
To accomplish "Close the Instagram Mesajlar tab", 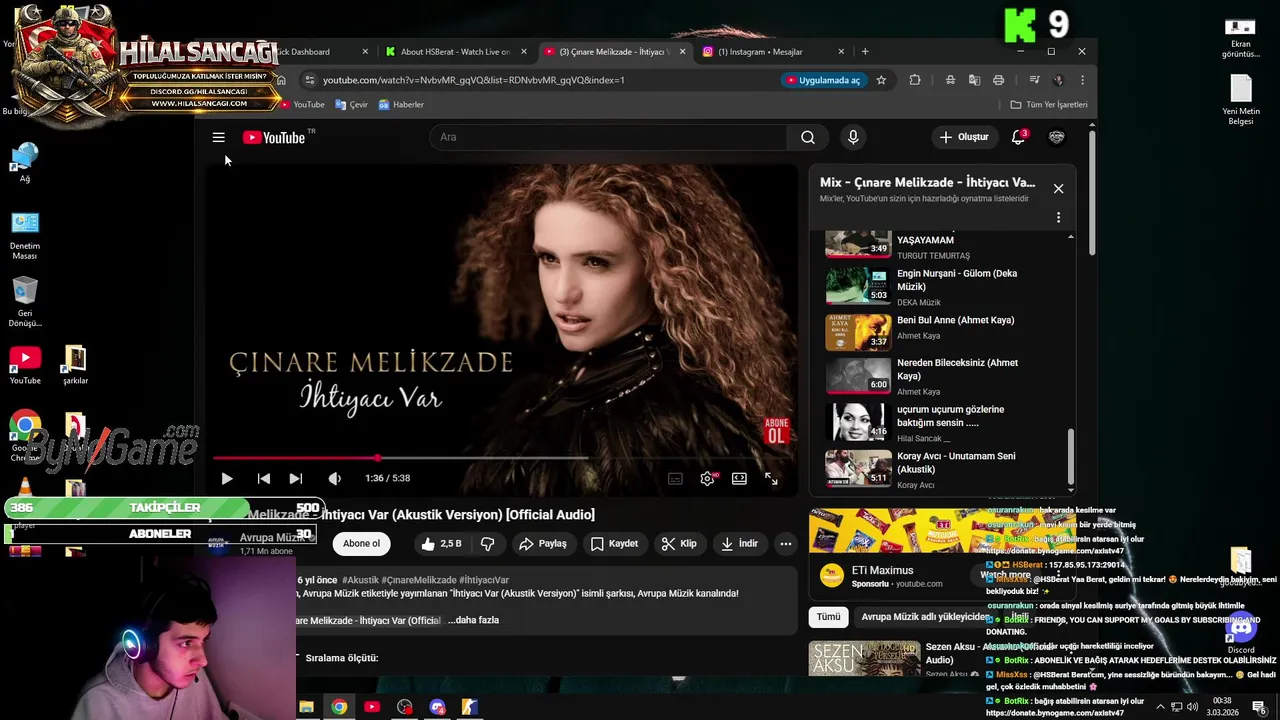I will tap(841, 52).
